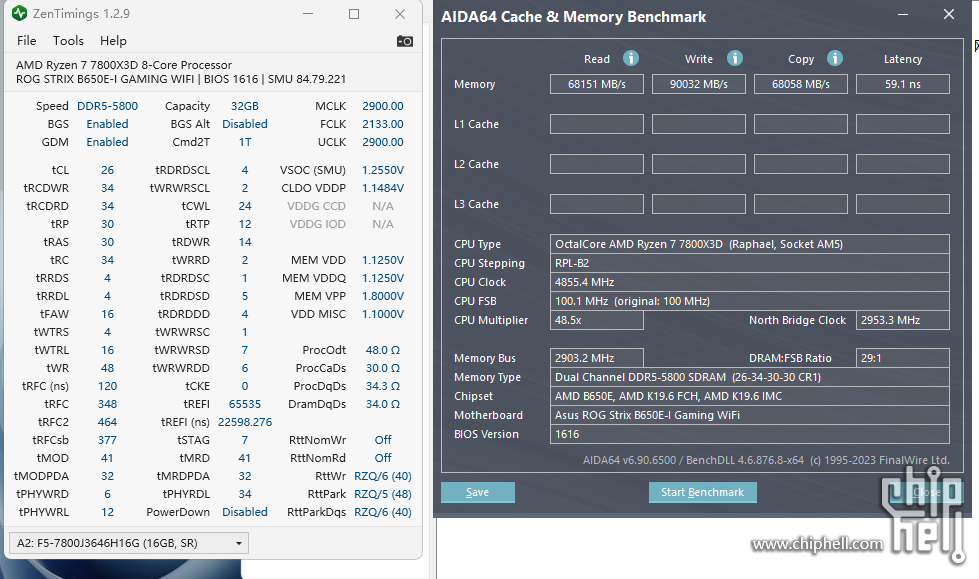979x579 pixels.
Task: Click the Memory Write value 90032 MB/s
Action: pyautogui.click(x=699, y=84)
